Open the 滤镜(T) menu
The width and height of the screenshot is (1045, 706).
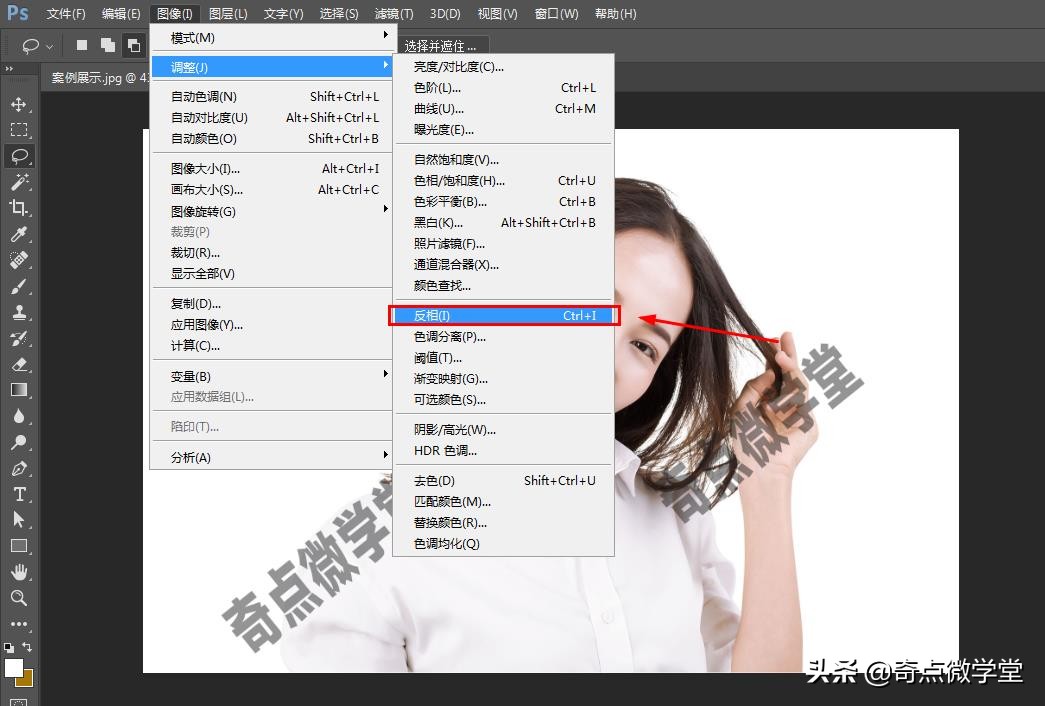point(393,13)
